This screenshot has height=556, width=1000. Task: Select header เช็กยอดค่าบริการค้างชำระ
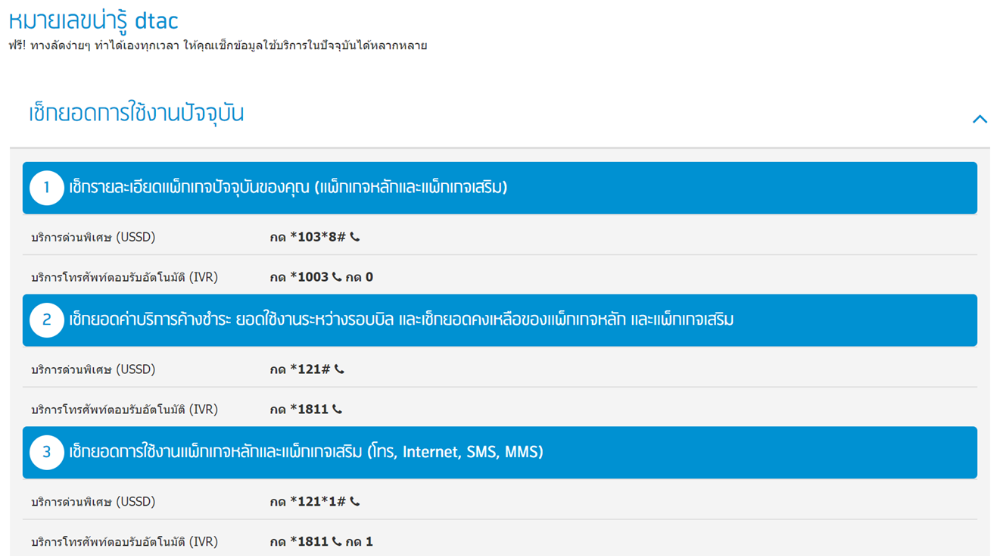[499, 320]
